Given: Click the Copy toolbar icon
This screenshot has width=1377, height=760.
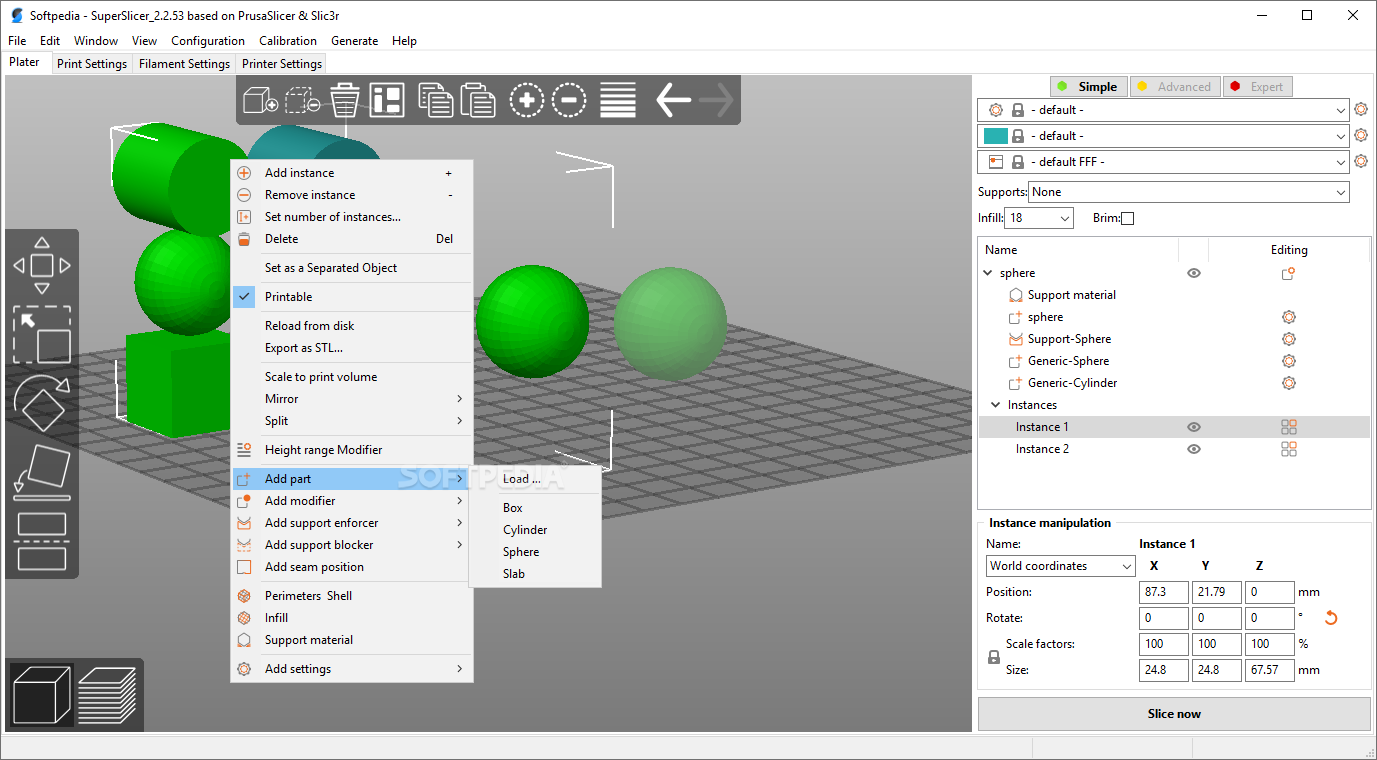Looking at the screenshot, I should pyautogui.click(x=435, y=100).
